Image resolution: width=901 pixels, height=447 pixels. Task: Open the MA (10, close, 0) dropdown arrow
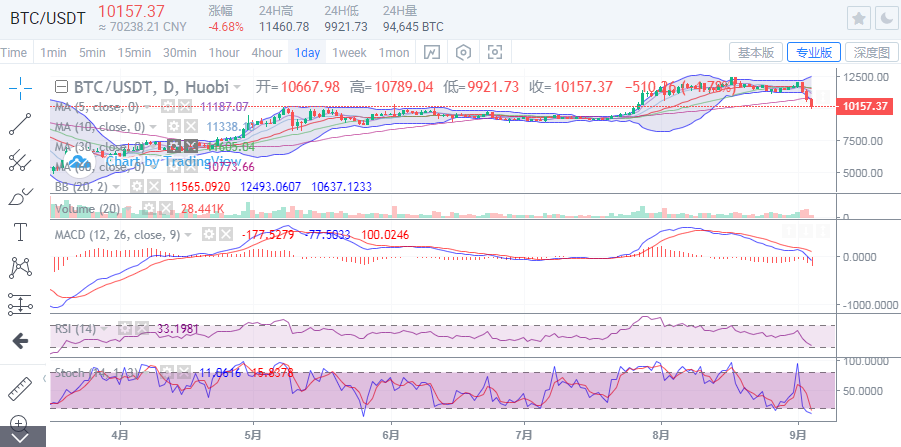155,126
